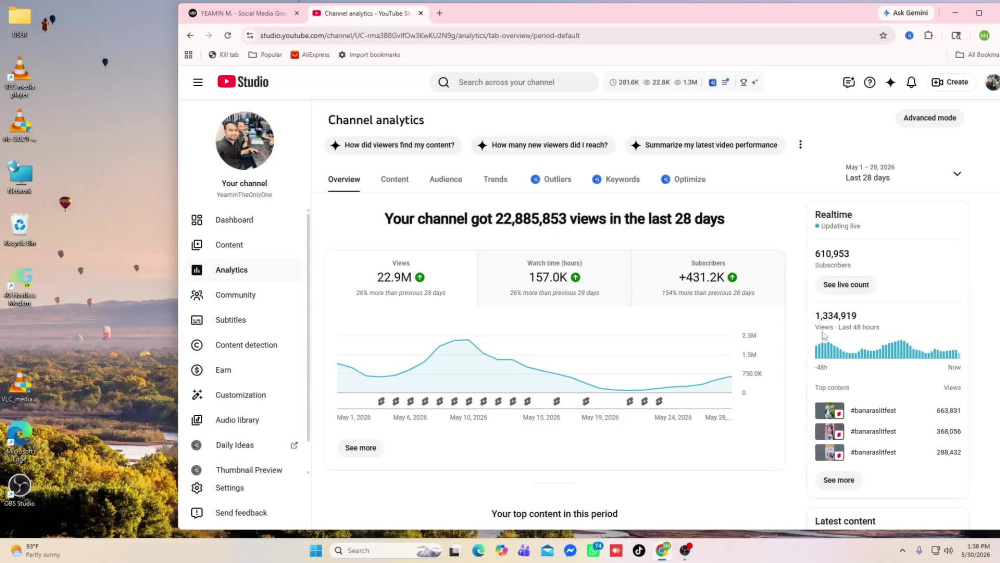Open top content thumbnail with 663,831 views
This screenshot has width=1000, height=563.
[x=829, y=411]
